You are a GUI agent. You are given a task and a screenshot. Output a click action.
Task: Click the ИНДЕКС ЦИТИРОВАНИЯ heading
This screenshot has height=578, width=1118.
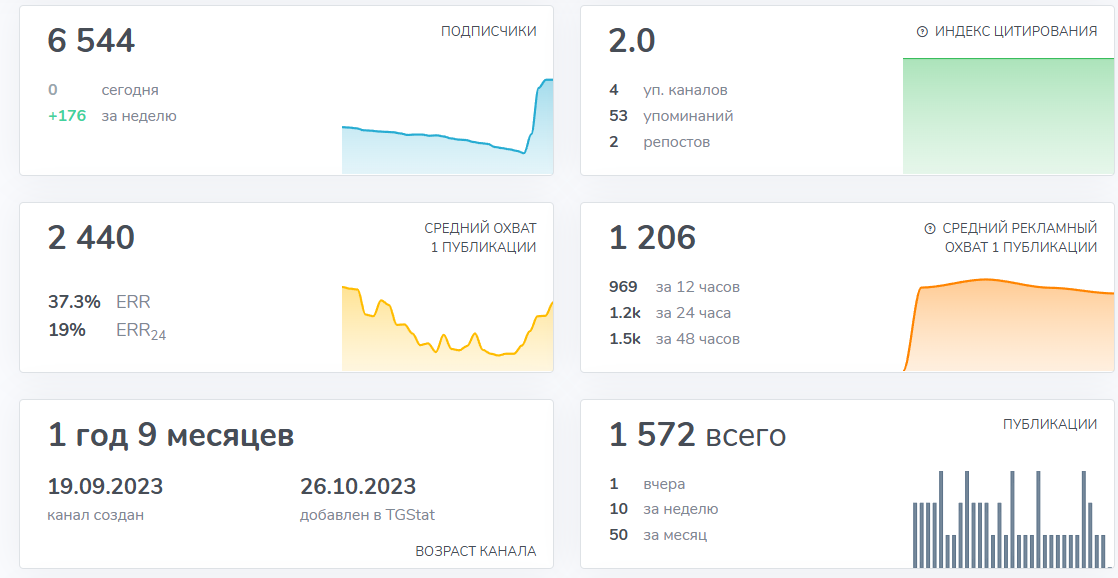(x=1016, y=31)
